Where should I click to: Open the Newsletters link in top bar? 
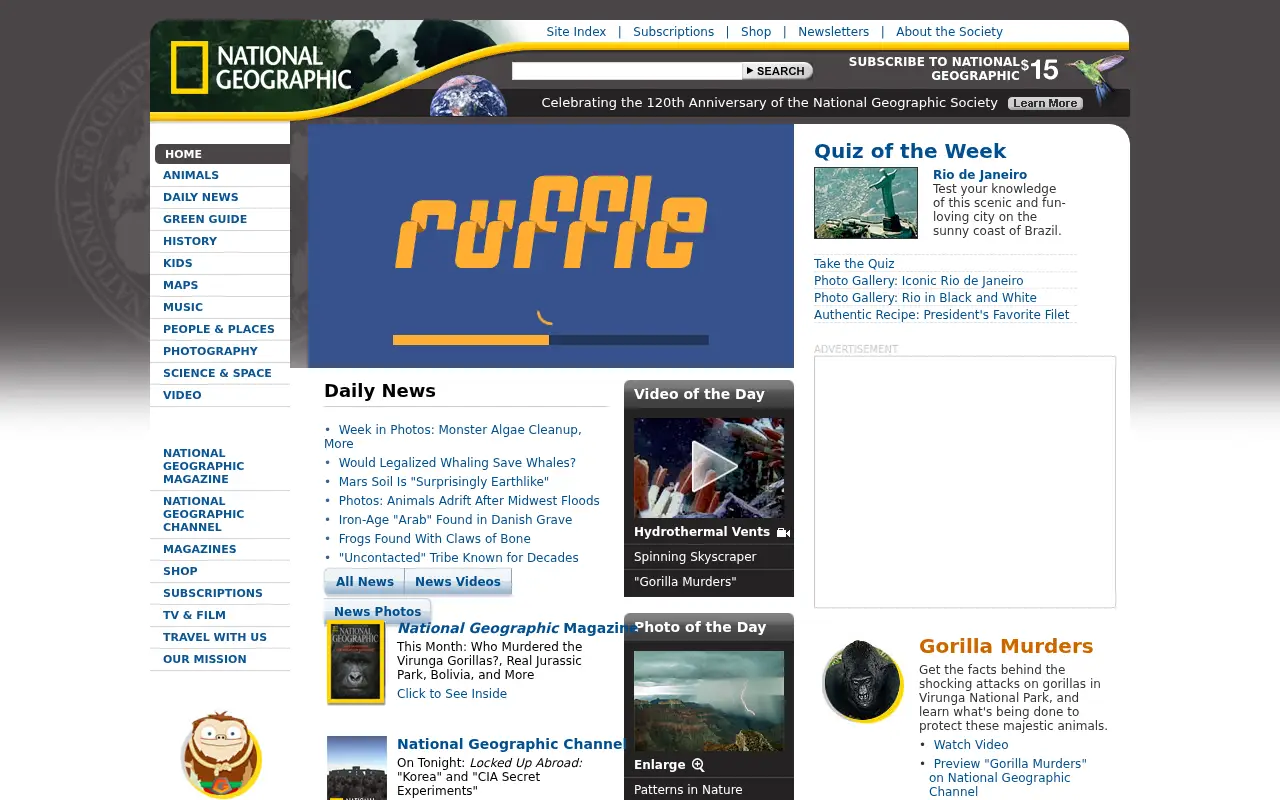click(833, 32)
